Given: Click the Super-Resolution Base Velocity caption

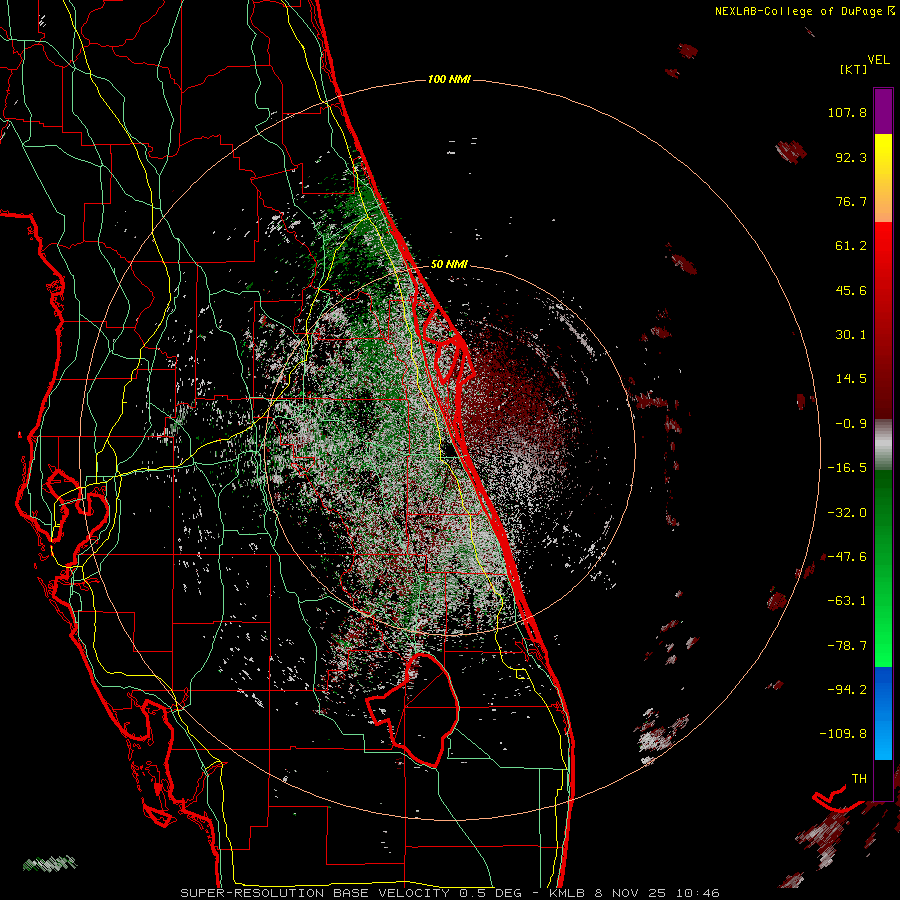Looking at the screenshot, I should click(x=449, y=893).
